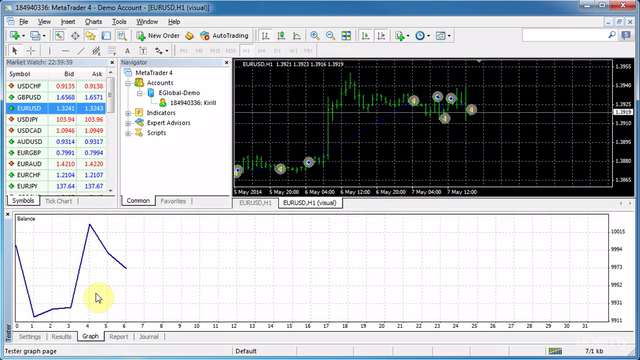This screenshot has height=360, width=640.
Task: Zoom out on the chart
Action: coord(330,36)
